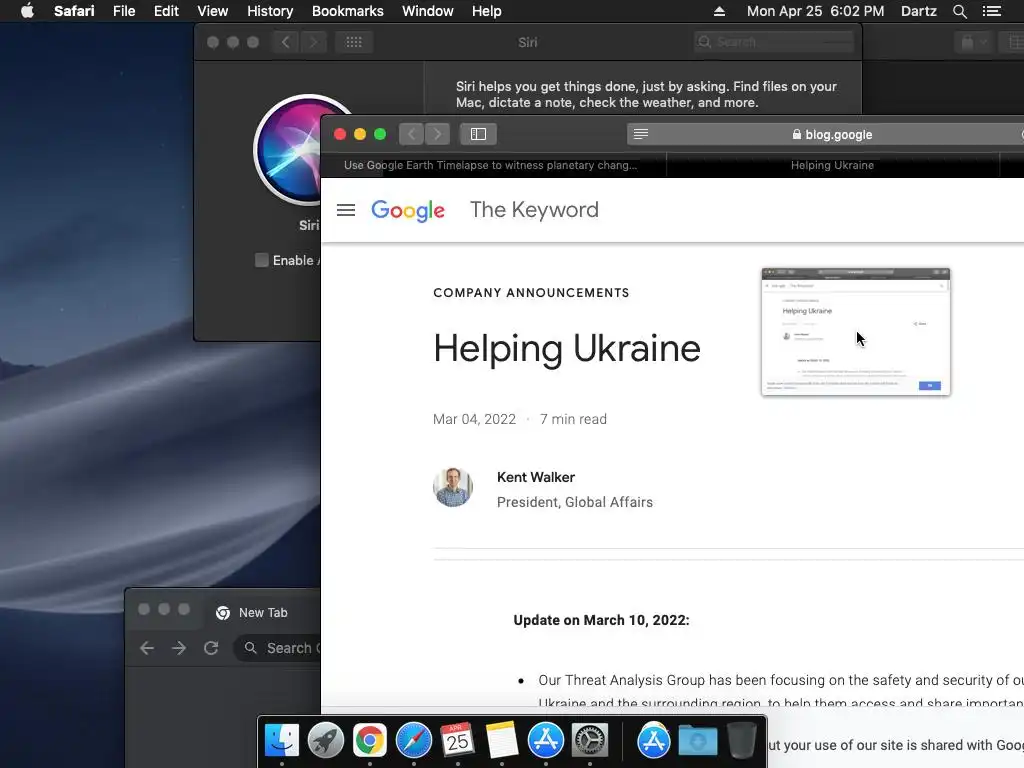Image resolution: width=1024 pixels, height=768 pixels.
Task: Click the Update on March 10, 2022 heading
Action: (601, 620)
